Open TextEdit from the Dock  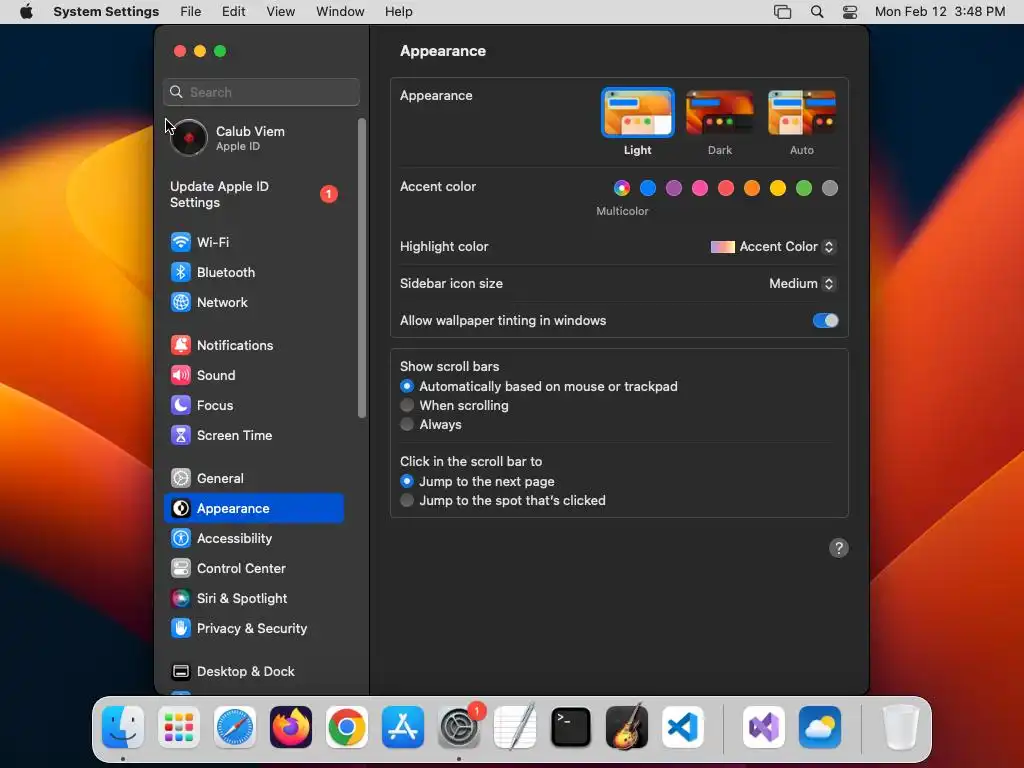(515, 727)
